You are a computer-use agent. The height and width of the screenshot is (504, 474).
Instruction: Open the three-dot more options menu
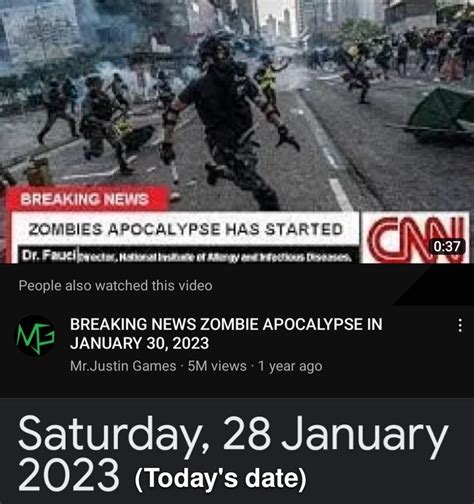[460, 325]
